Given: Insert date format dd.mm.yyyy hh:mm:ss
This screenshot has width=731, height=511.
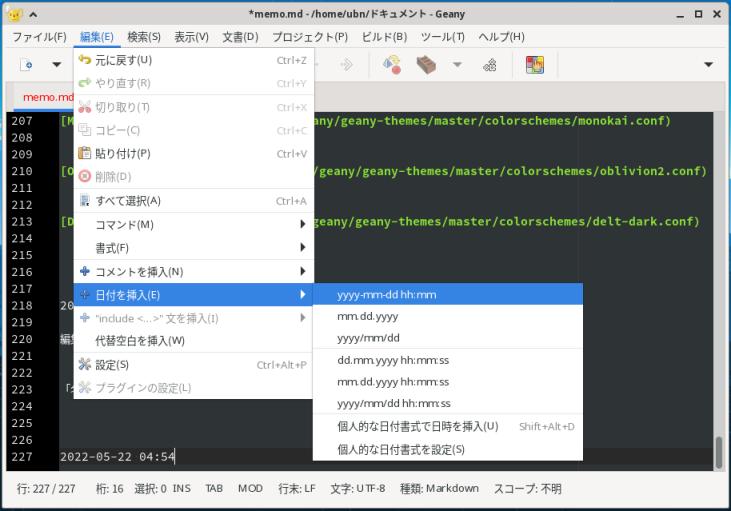Looking at the screenshot, I should point(448,360).
